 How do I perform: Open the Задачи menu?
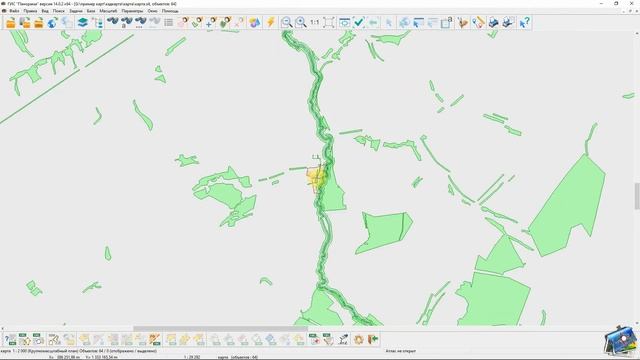tap(76, 11)
